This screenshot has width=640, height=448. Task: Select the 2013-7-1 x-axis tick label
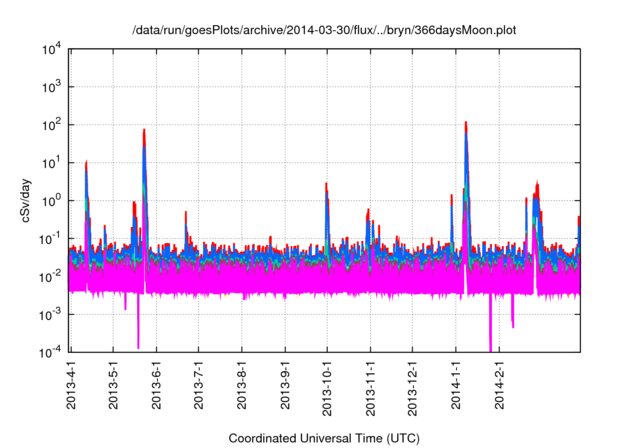coord(198,389)
